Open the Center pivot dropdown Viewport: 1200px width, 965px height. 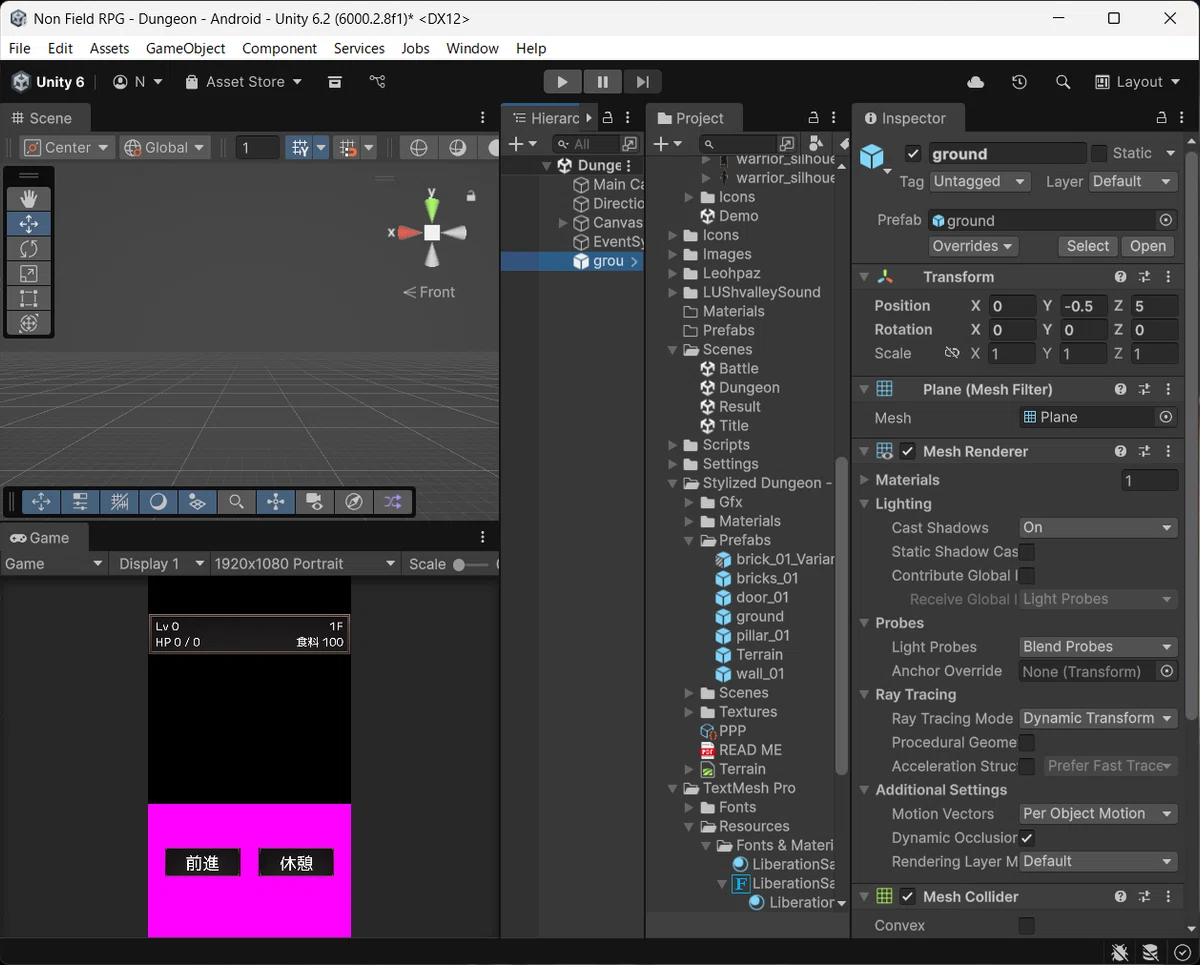pos(67,148)
